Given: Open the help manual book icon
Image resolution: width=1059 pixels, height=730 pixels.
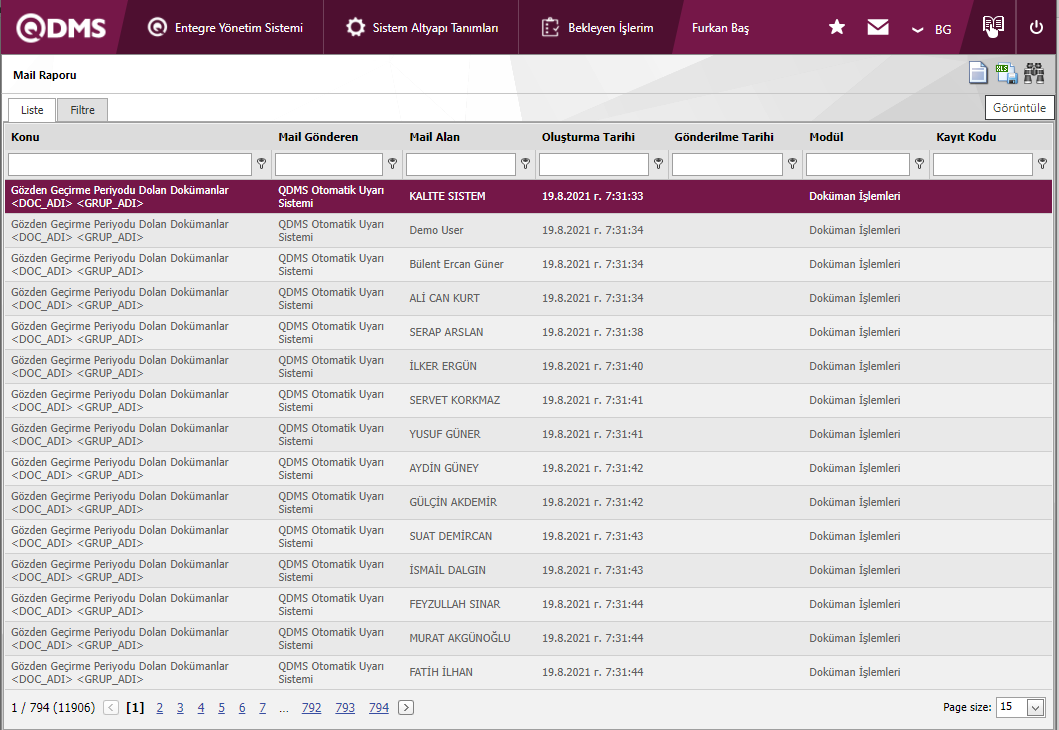Looking at the screenshot, I should point(992,27).
